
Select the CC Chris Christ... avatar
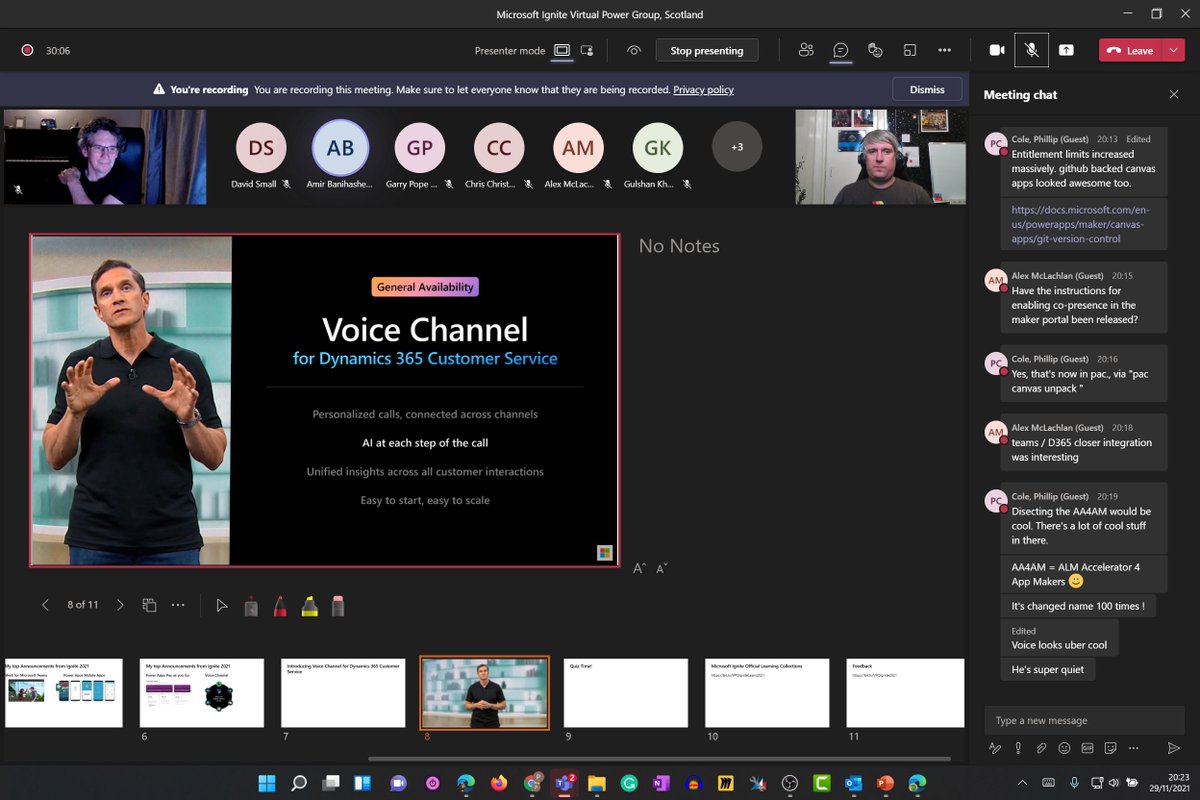coord(499,148)
